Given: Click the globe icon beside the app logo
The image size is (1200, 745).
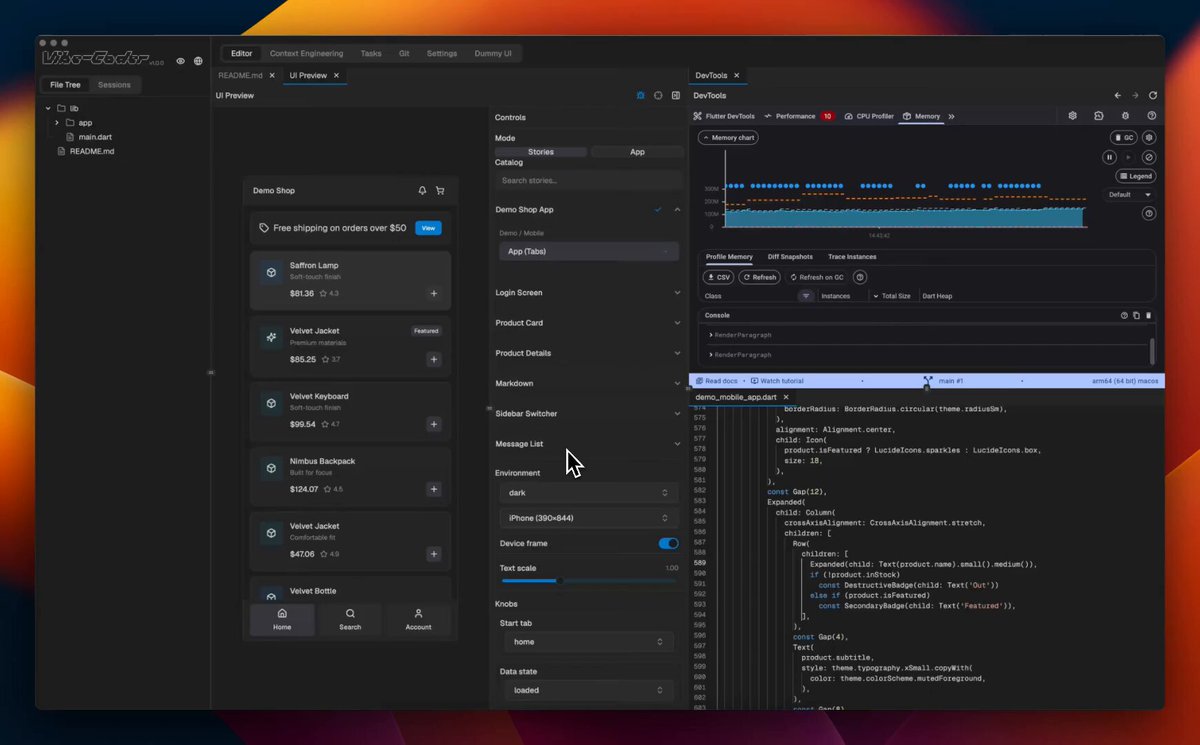Looking at the screenshot, I should [x=198, y=61].
